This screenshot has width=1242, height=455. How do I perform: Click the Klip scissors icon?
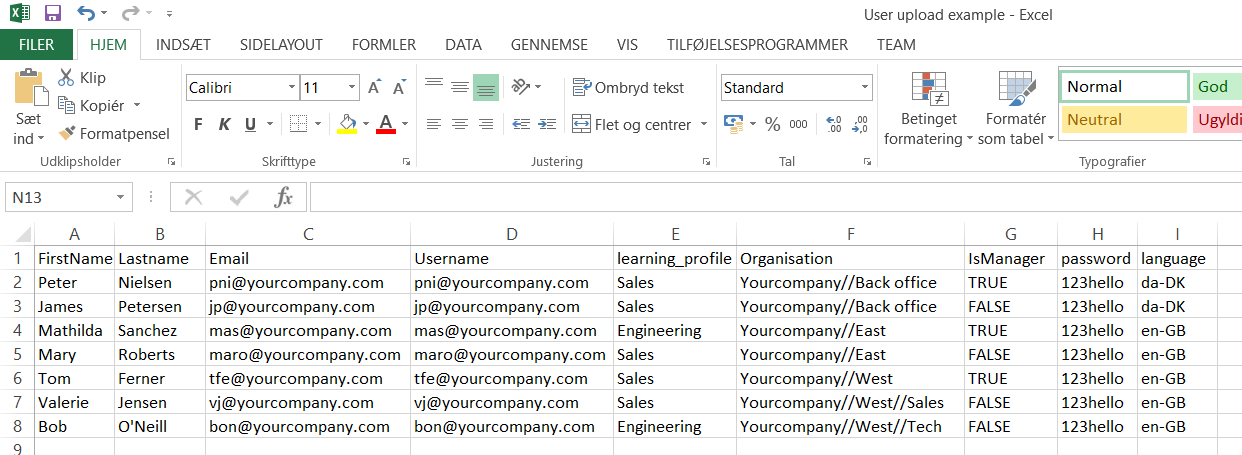tap(67, 78)
